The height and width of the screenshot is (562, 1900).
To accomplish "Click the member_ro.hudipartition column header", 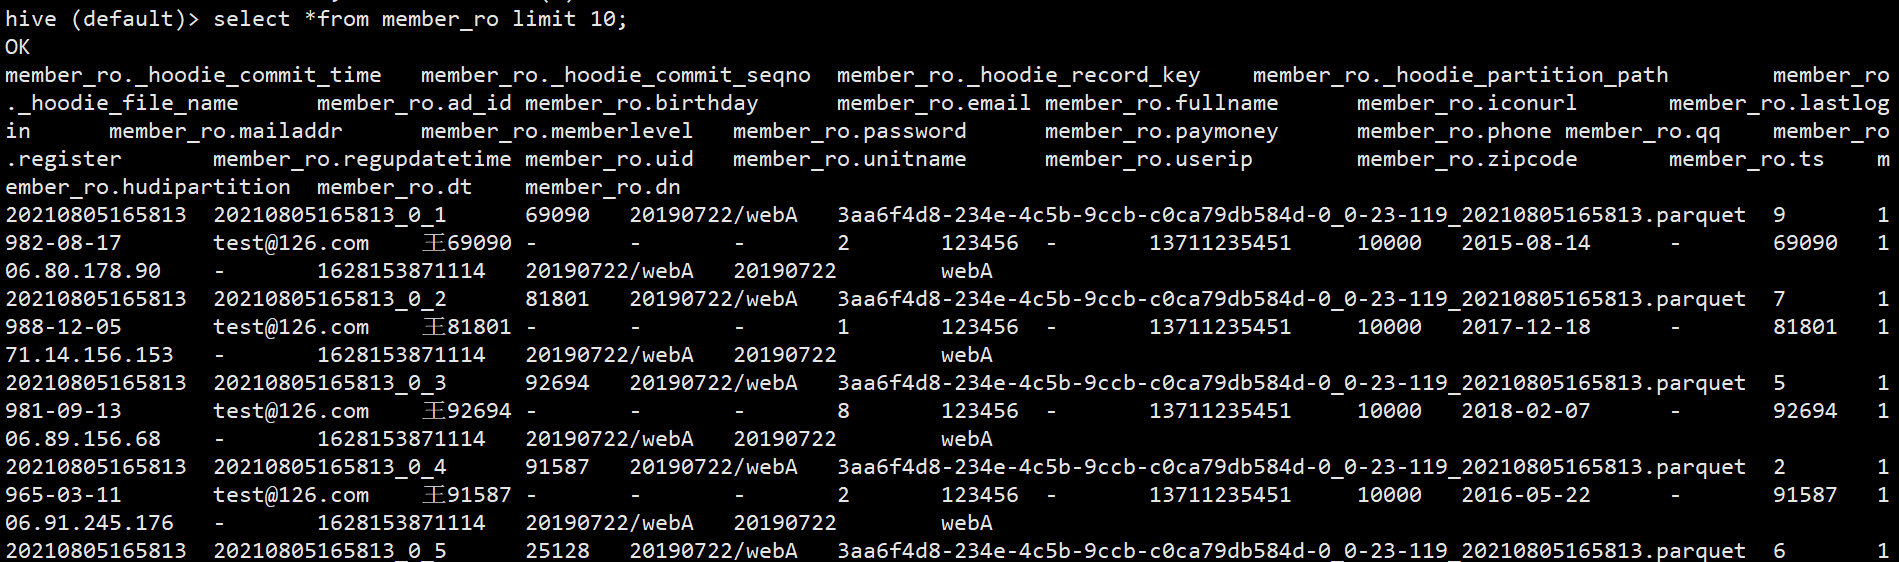I will click(148, 187).
